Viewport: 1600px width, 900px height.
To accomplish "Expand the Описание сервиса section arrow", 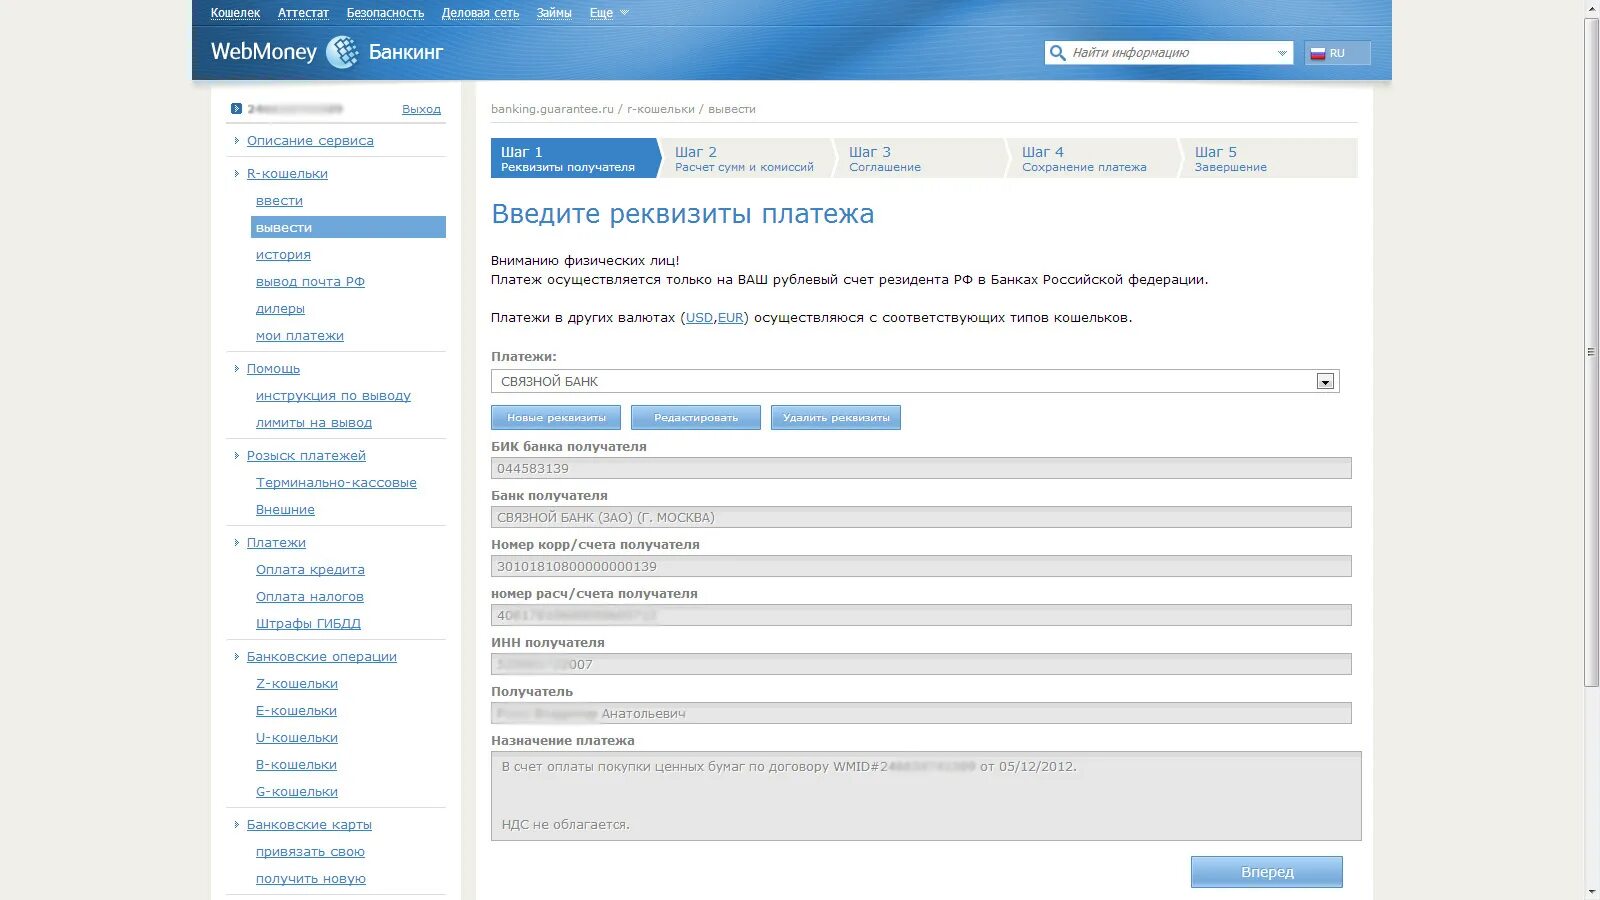I will (237, 141).
